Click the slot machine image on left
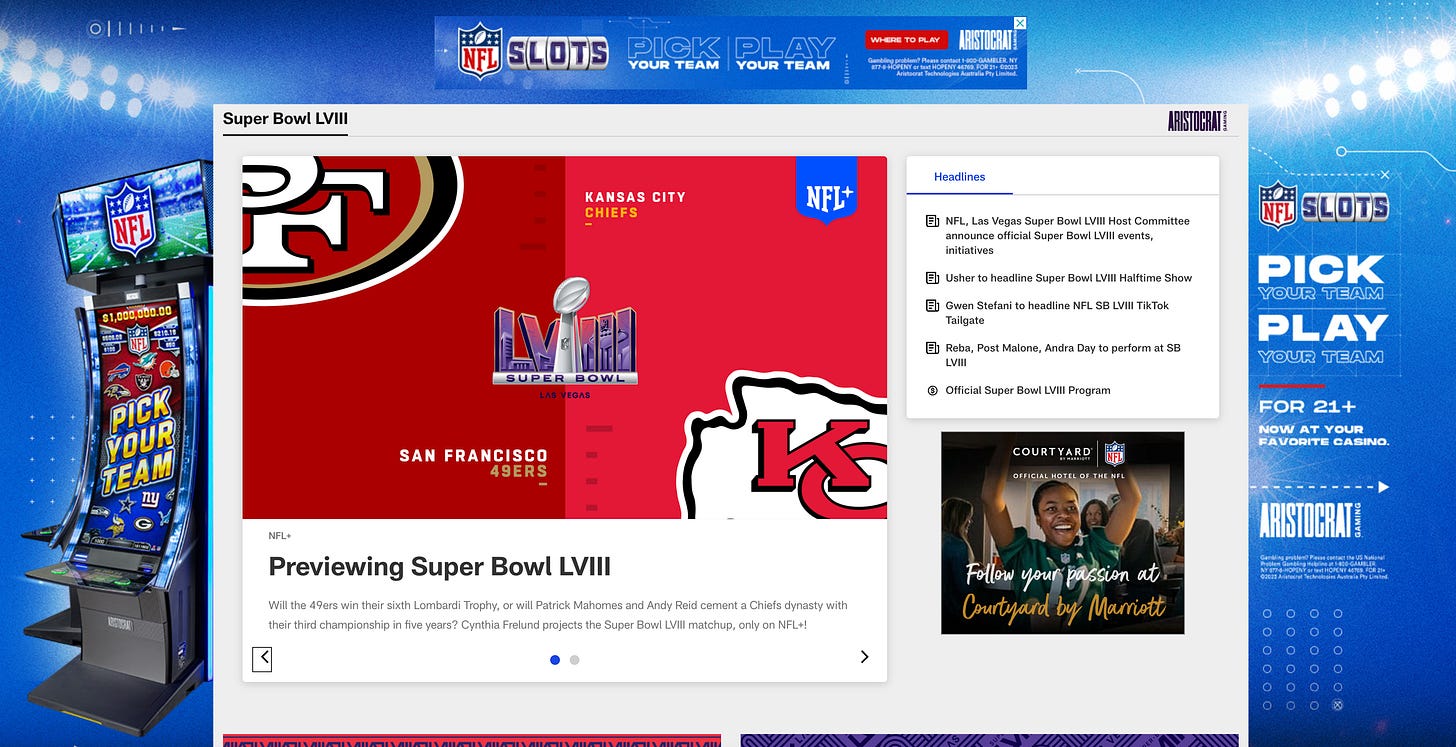This screenshot has height=747, width=1456. pyautogui.click(x=118, y=446)
